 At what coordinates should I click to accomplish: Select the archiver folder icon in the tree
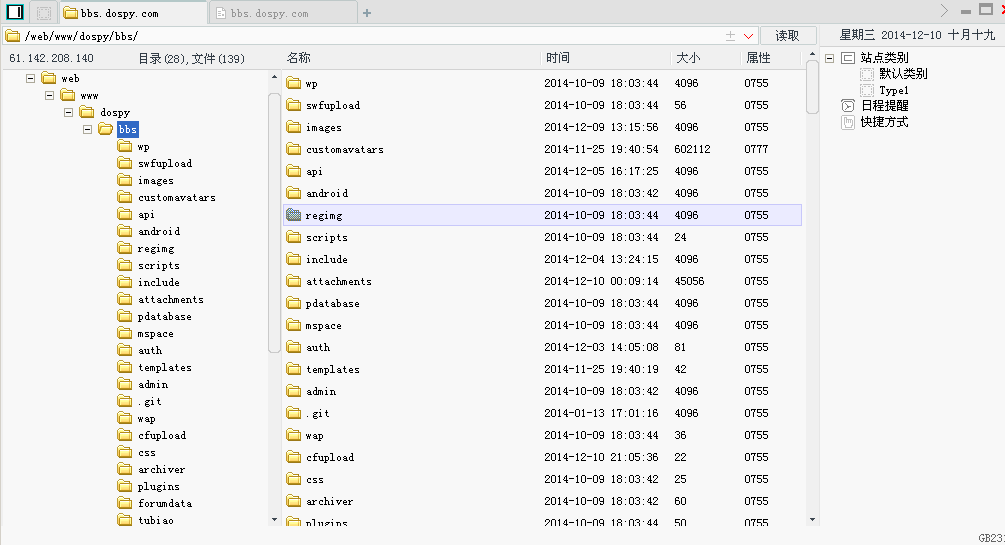[125, 469]
